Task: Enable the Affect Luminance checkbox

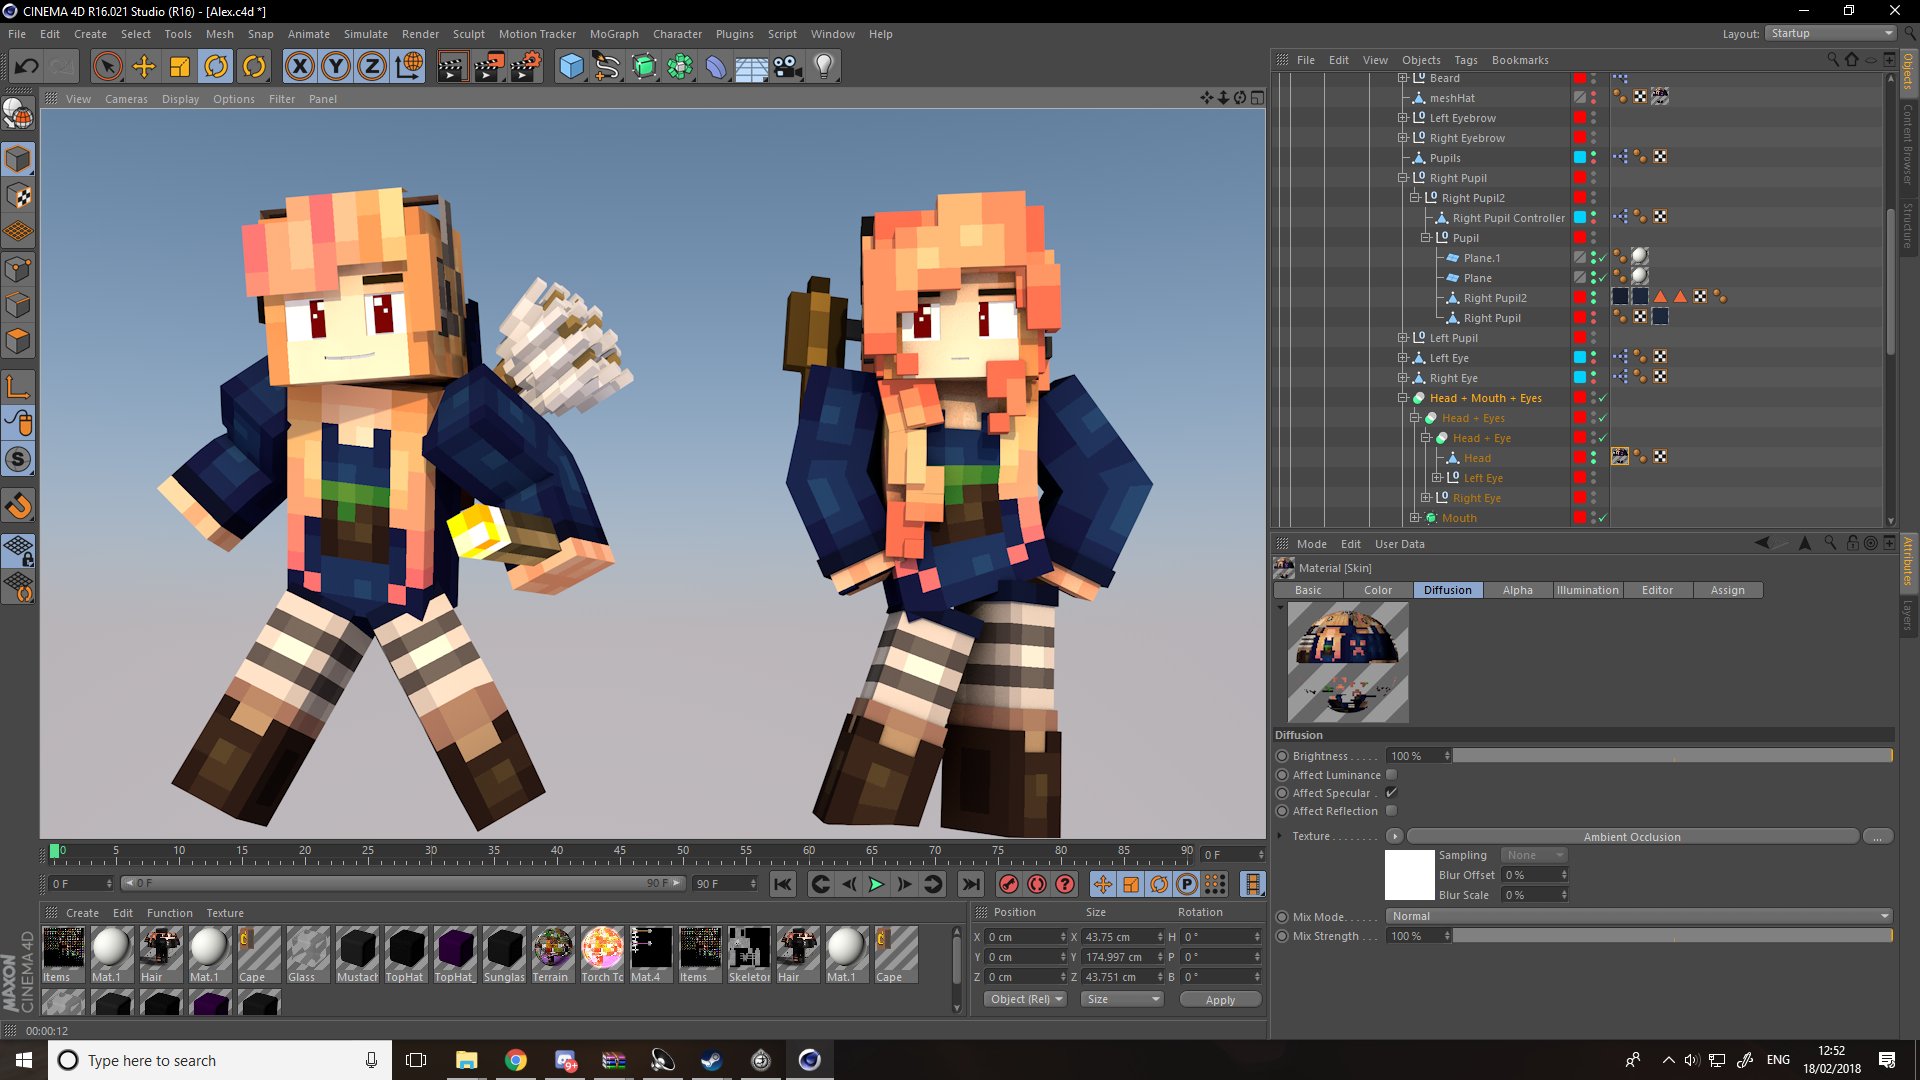Action: click(x=1391, y=775)
